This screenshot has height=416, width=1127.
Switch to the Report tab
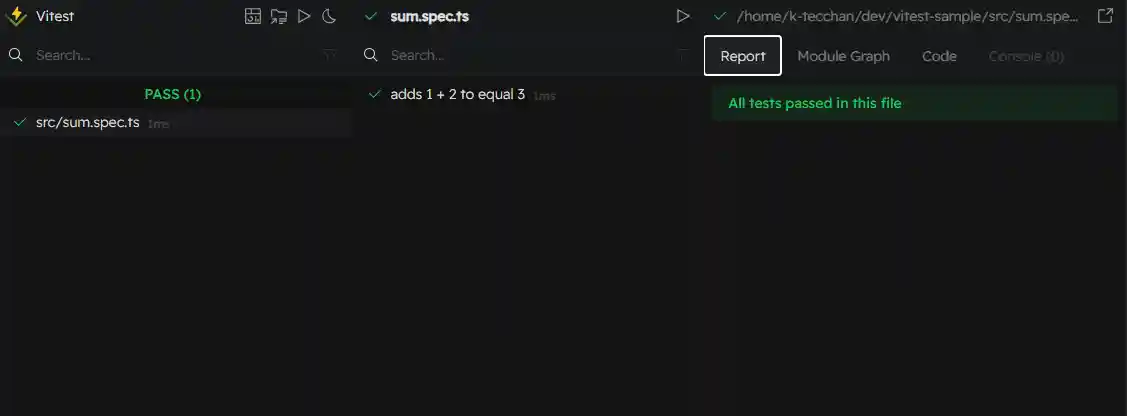(743, 56)
